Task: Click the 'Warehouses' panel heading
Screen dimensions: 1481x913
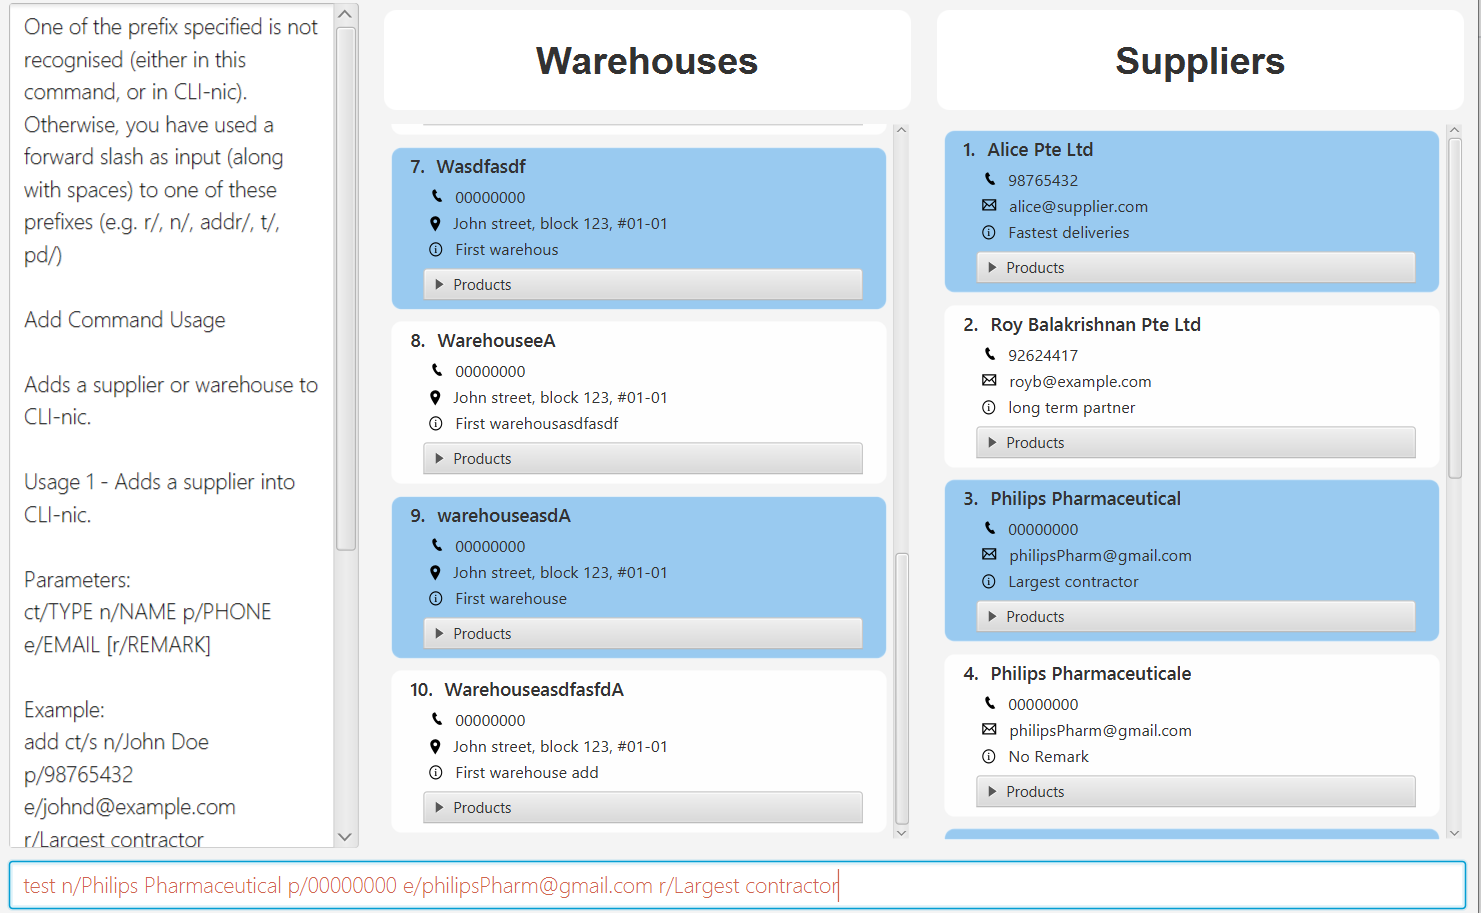Action: (647, 61)
